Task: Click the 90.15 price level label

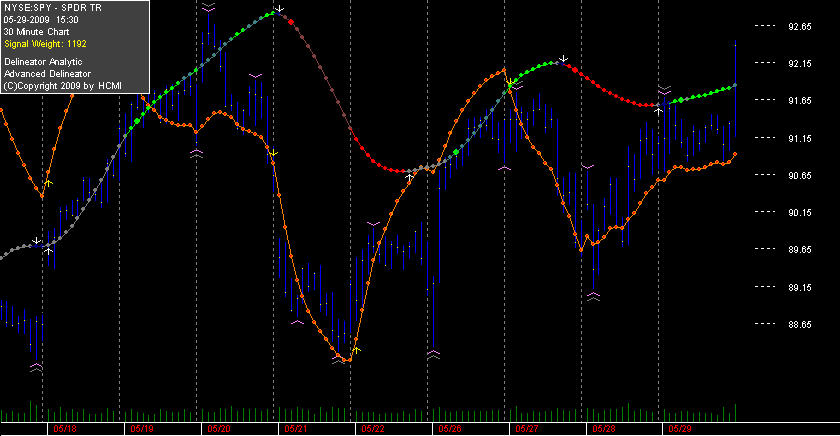Action: click(800, 213)
